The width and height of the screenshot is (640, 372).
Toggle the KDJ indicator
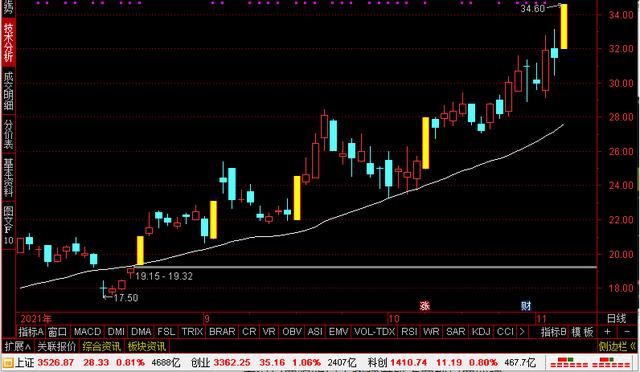pos(481,332)
